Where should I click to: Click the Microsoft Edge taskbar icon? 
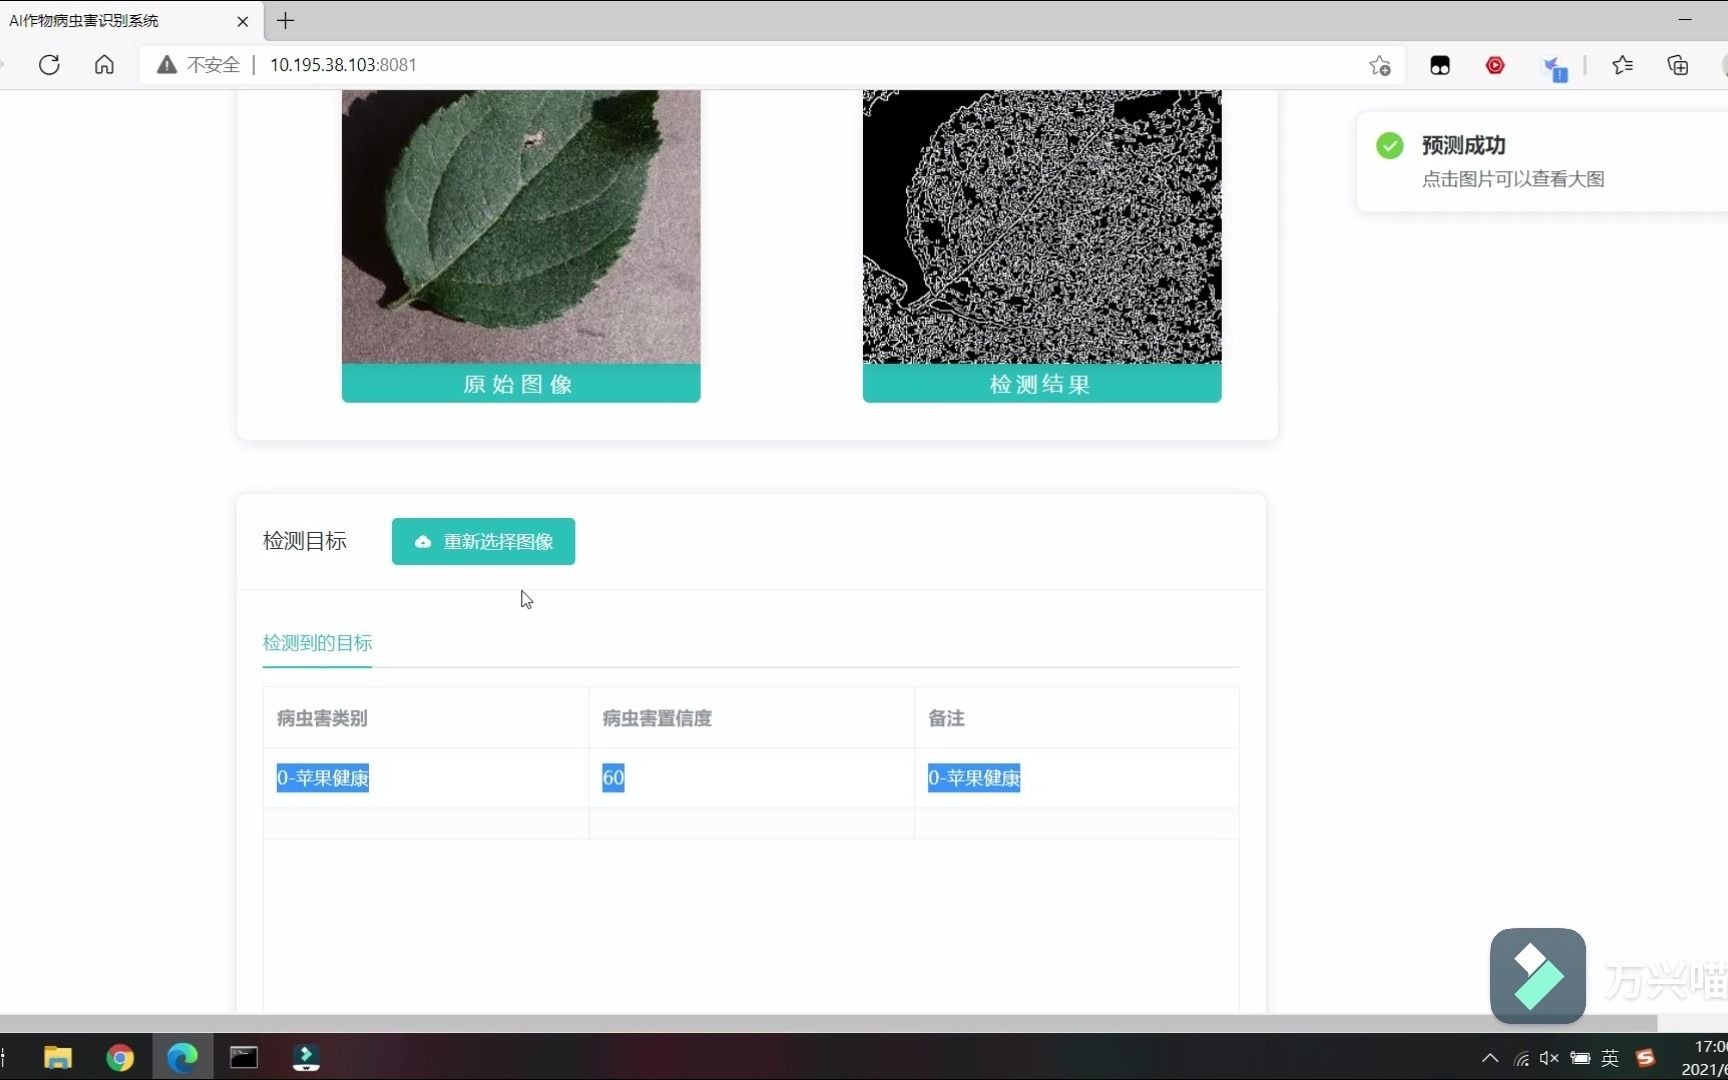tap(182, 1057)
